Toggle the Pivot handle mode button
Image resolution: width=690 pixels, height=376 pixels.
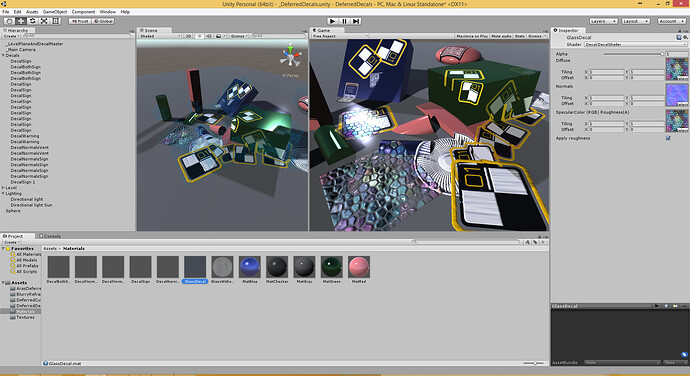(80, 21)
